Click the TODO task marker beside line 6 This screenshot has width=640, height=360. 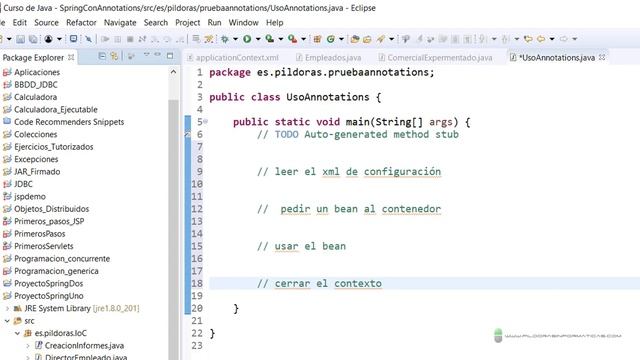pyautogui.click(x=188, y=134)
